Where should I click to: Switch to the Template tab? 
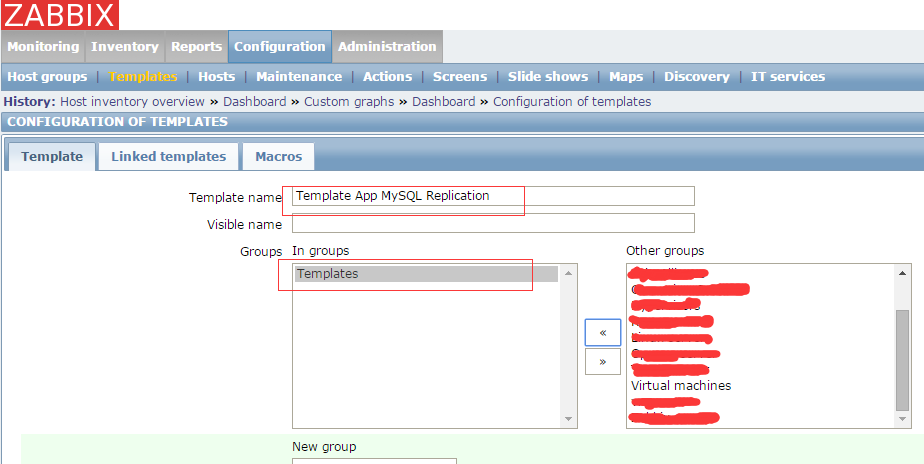pos(52,156)
